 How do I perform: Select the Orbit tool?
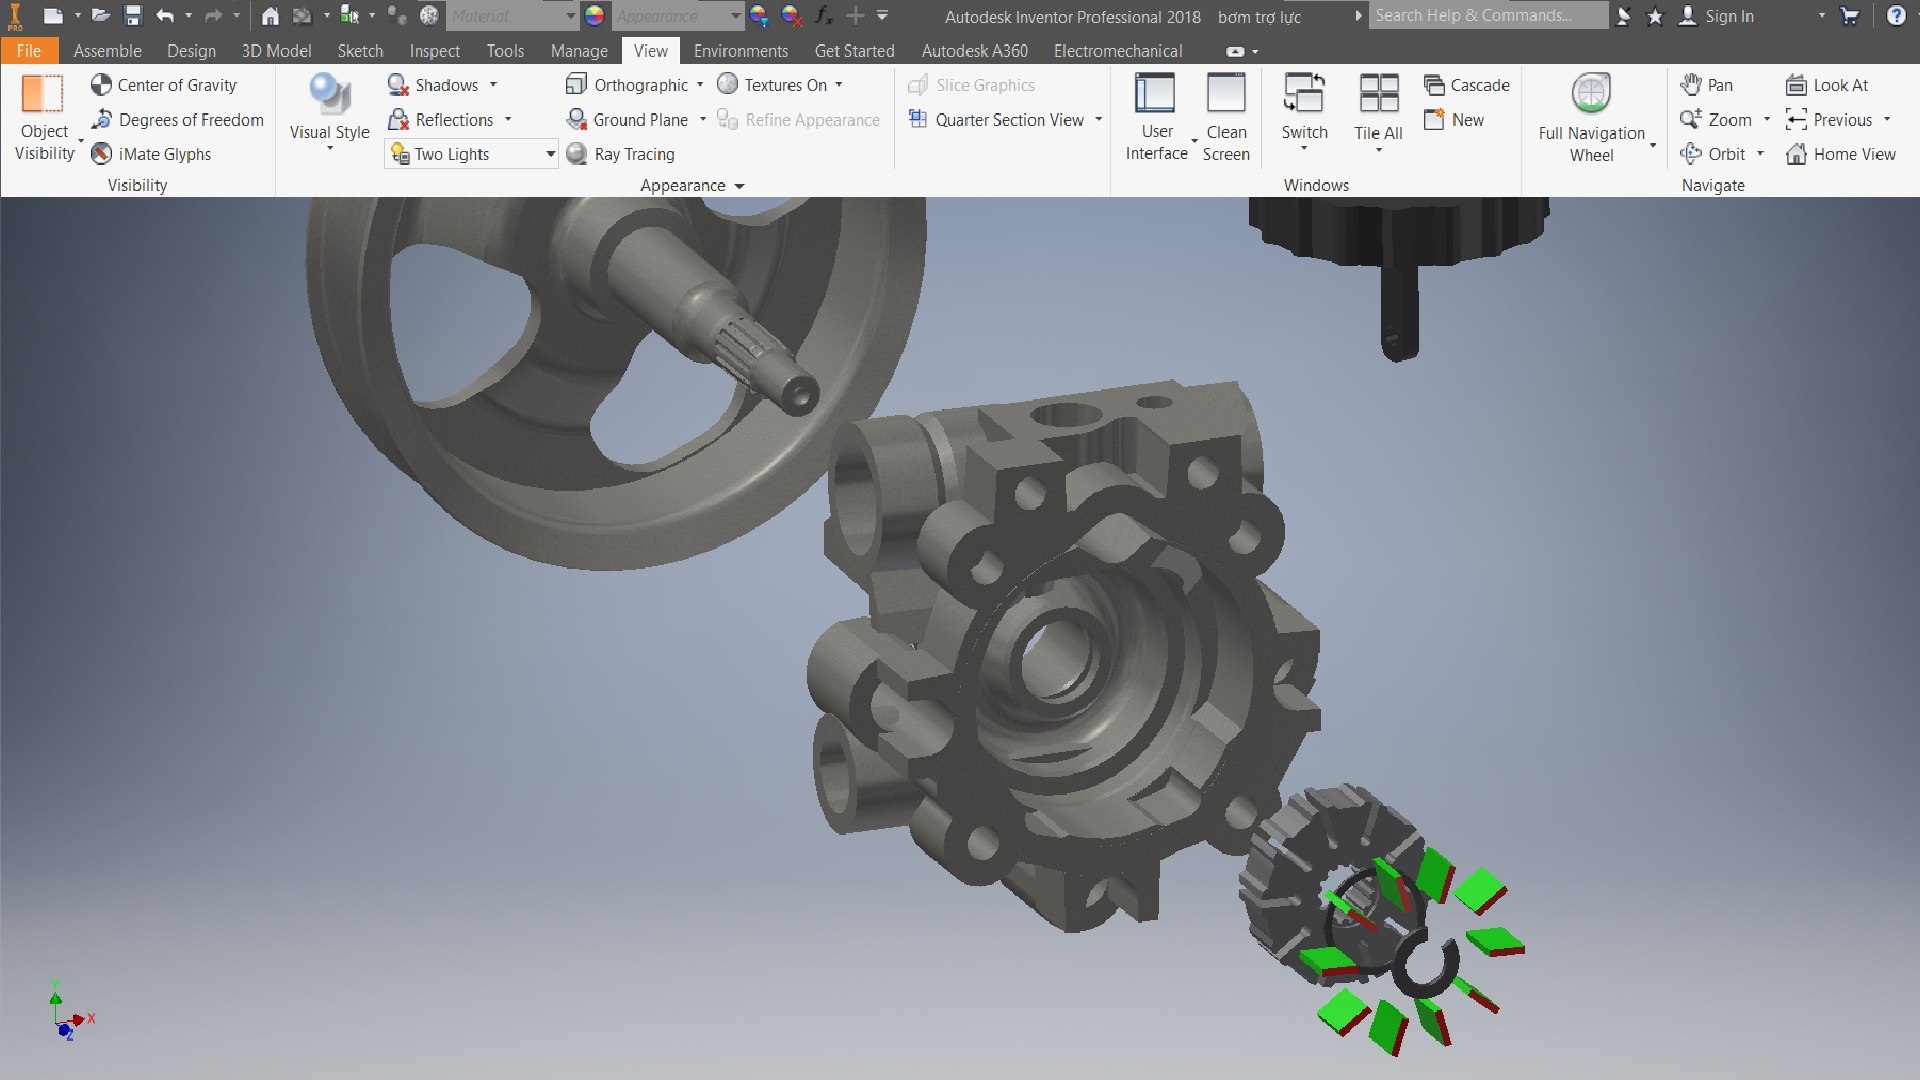tap(1713, 154)
